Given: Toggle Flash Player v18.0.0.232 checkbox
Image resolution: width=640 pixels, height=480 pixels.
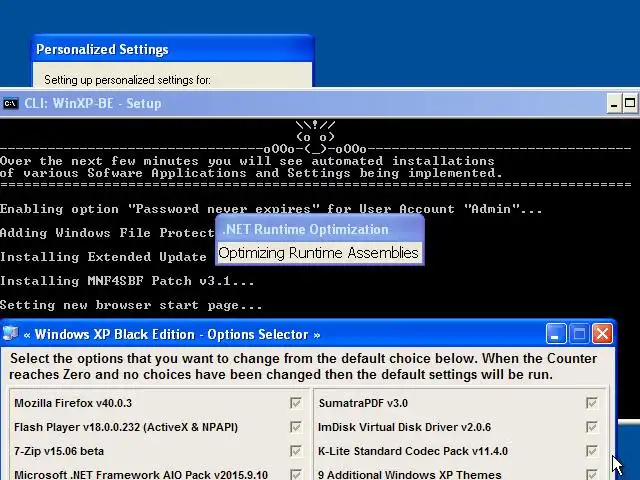Looking at the screenshot, I should 296,427.
